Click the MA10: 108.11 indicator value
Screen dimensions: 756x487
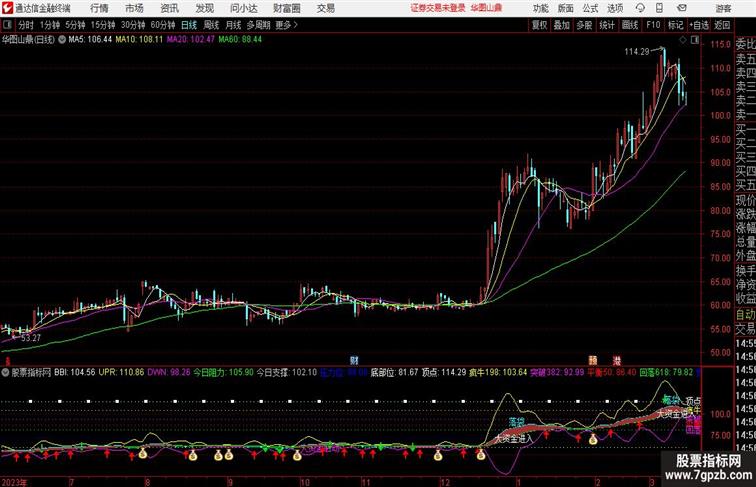tap(139, 40)
